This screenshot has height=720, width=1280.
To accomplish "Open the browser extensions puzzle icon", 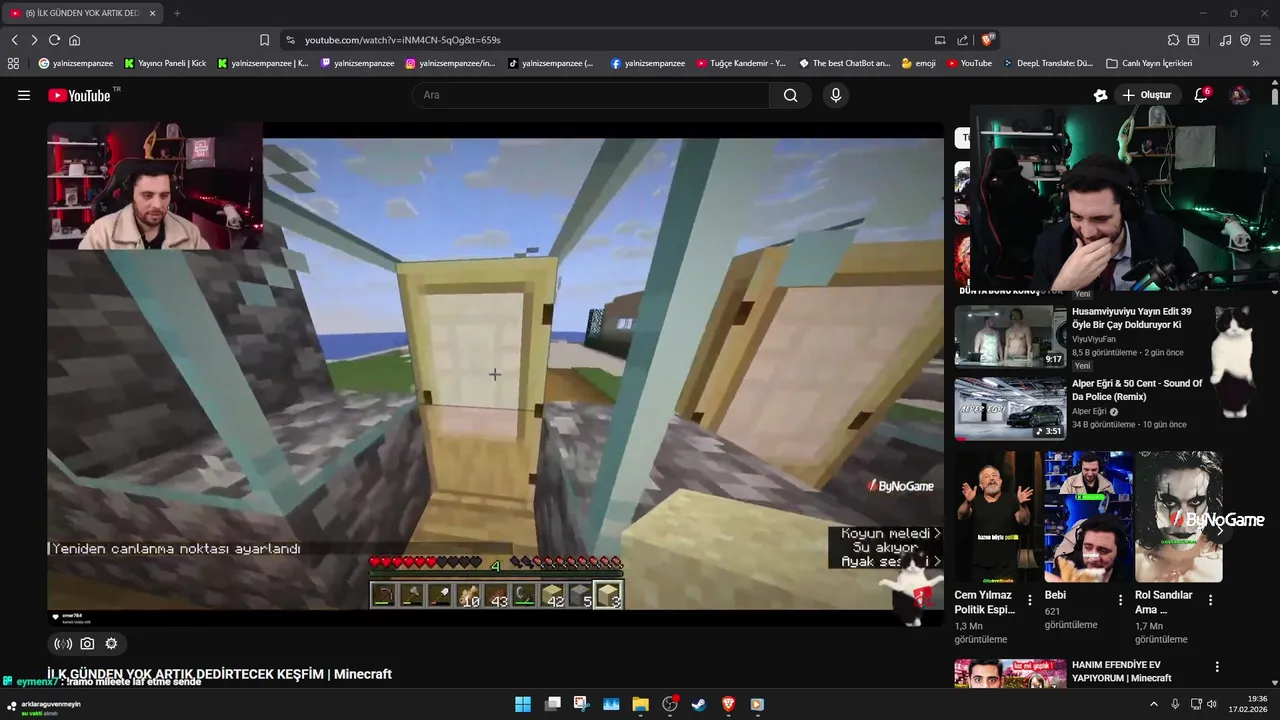I will 1173,40.
